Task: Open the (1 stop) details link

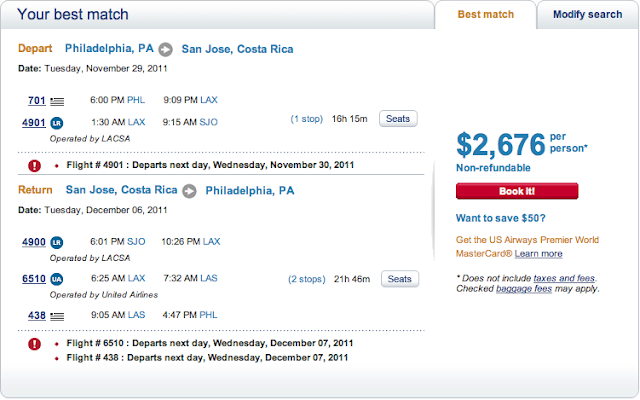Action: pos(306,119)
